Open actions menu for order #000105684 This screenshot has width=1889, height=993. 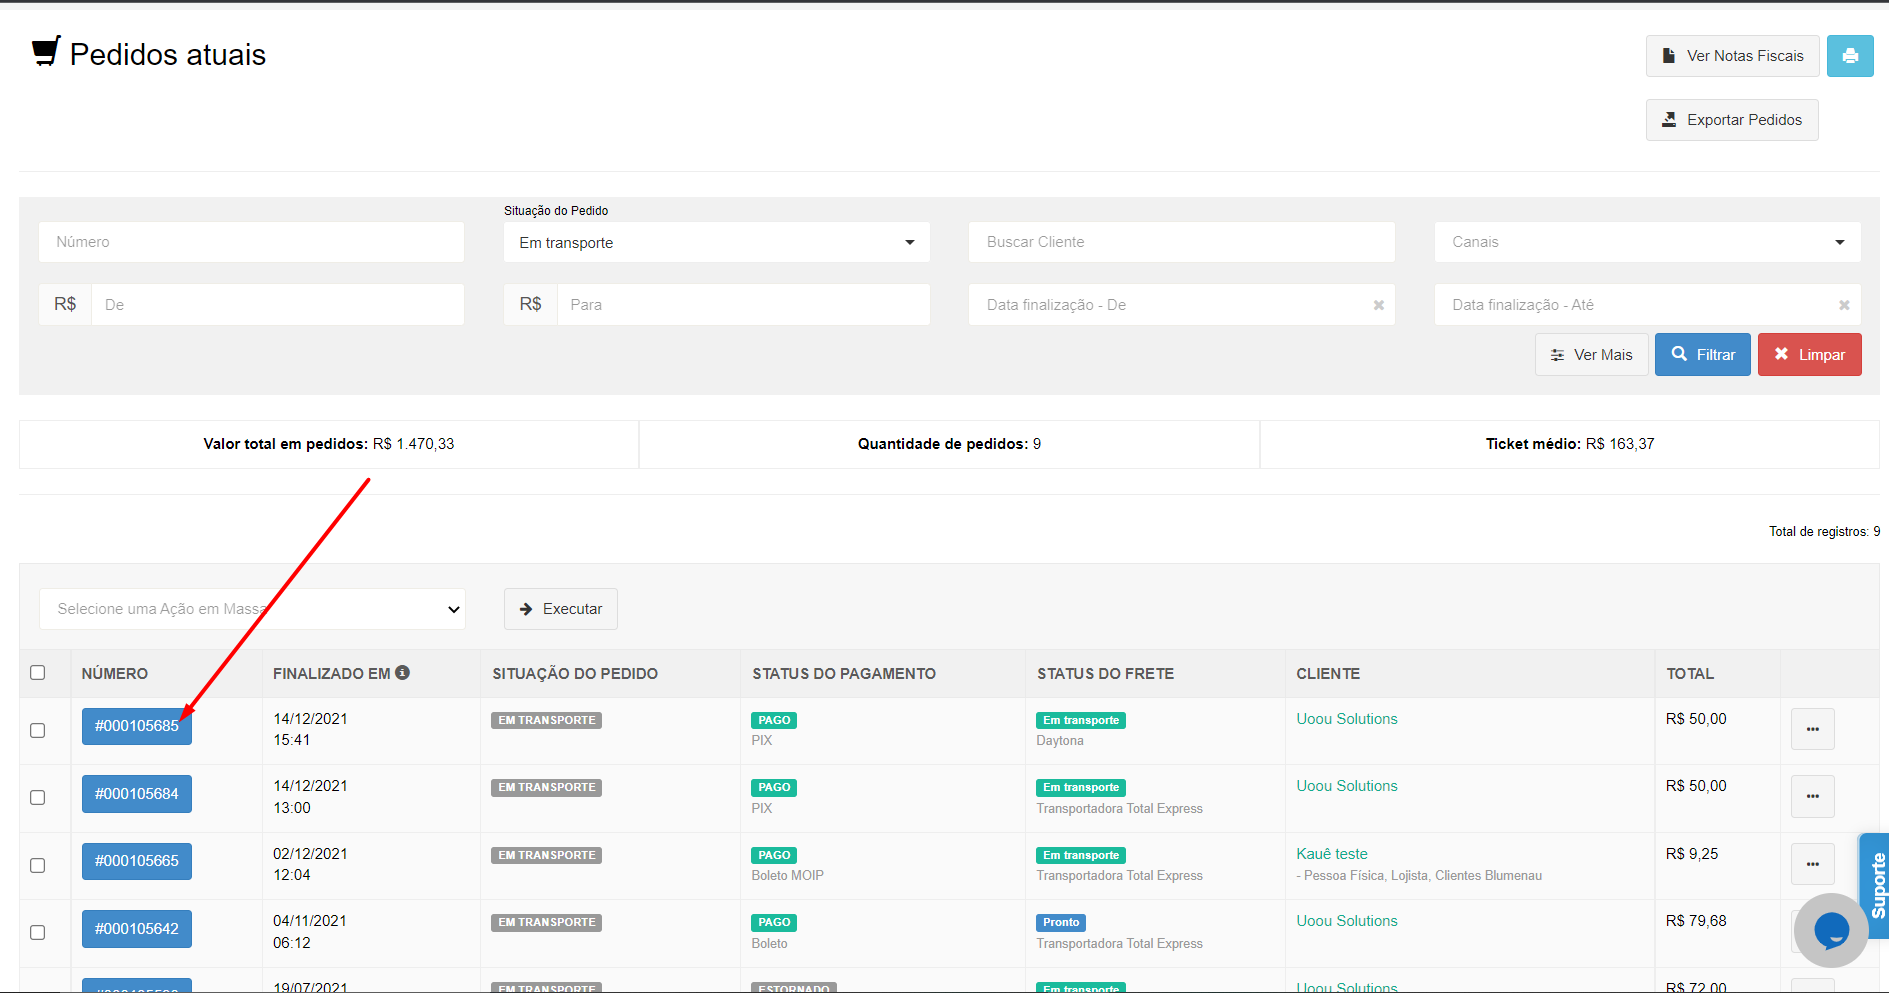pos(1812,796)
